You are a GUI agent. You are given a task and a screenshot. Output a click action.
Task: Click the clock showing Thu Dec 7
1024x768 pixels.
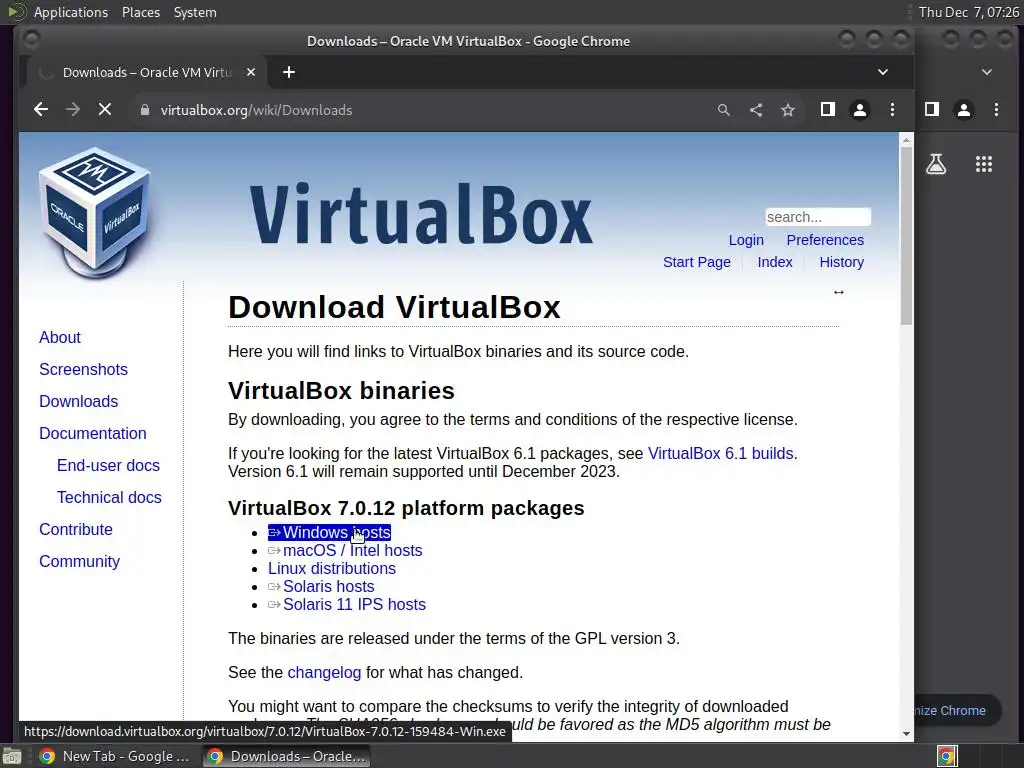coord(968,12)
